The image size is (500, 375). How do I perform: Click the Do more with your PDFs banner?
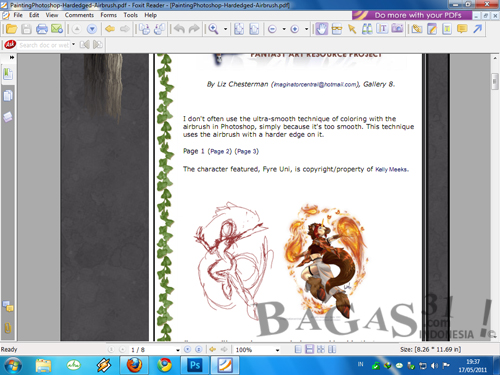tap(412, 15)
